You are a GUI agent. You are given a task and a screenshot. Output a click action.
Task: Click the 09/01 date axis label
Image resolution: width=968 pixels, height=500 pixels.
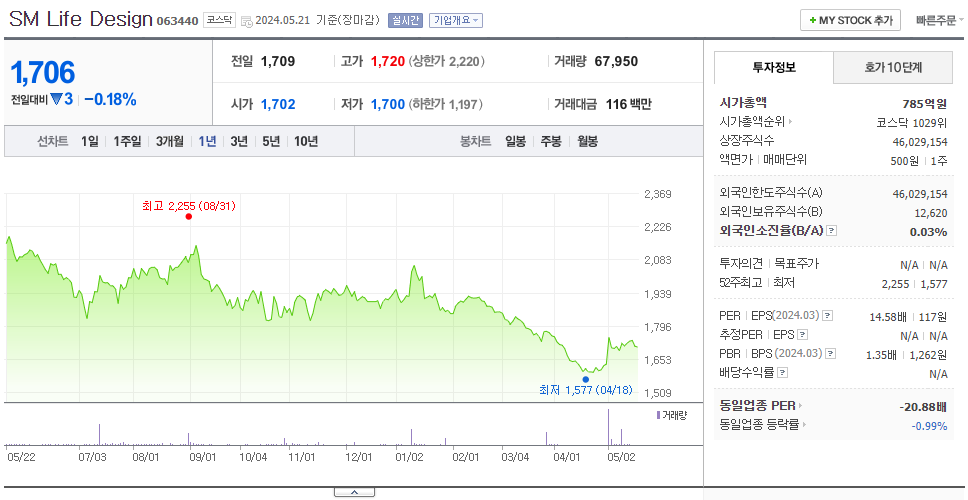pyautogui.click(x=202, y=457)
